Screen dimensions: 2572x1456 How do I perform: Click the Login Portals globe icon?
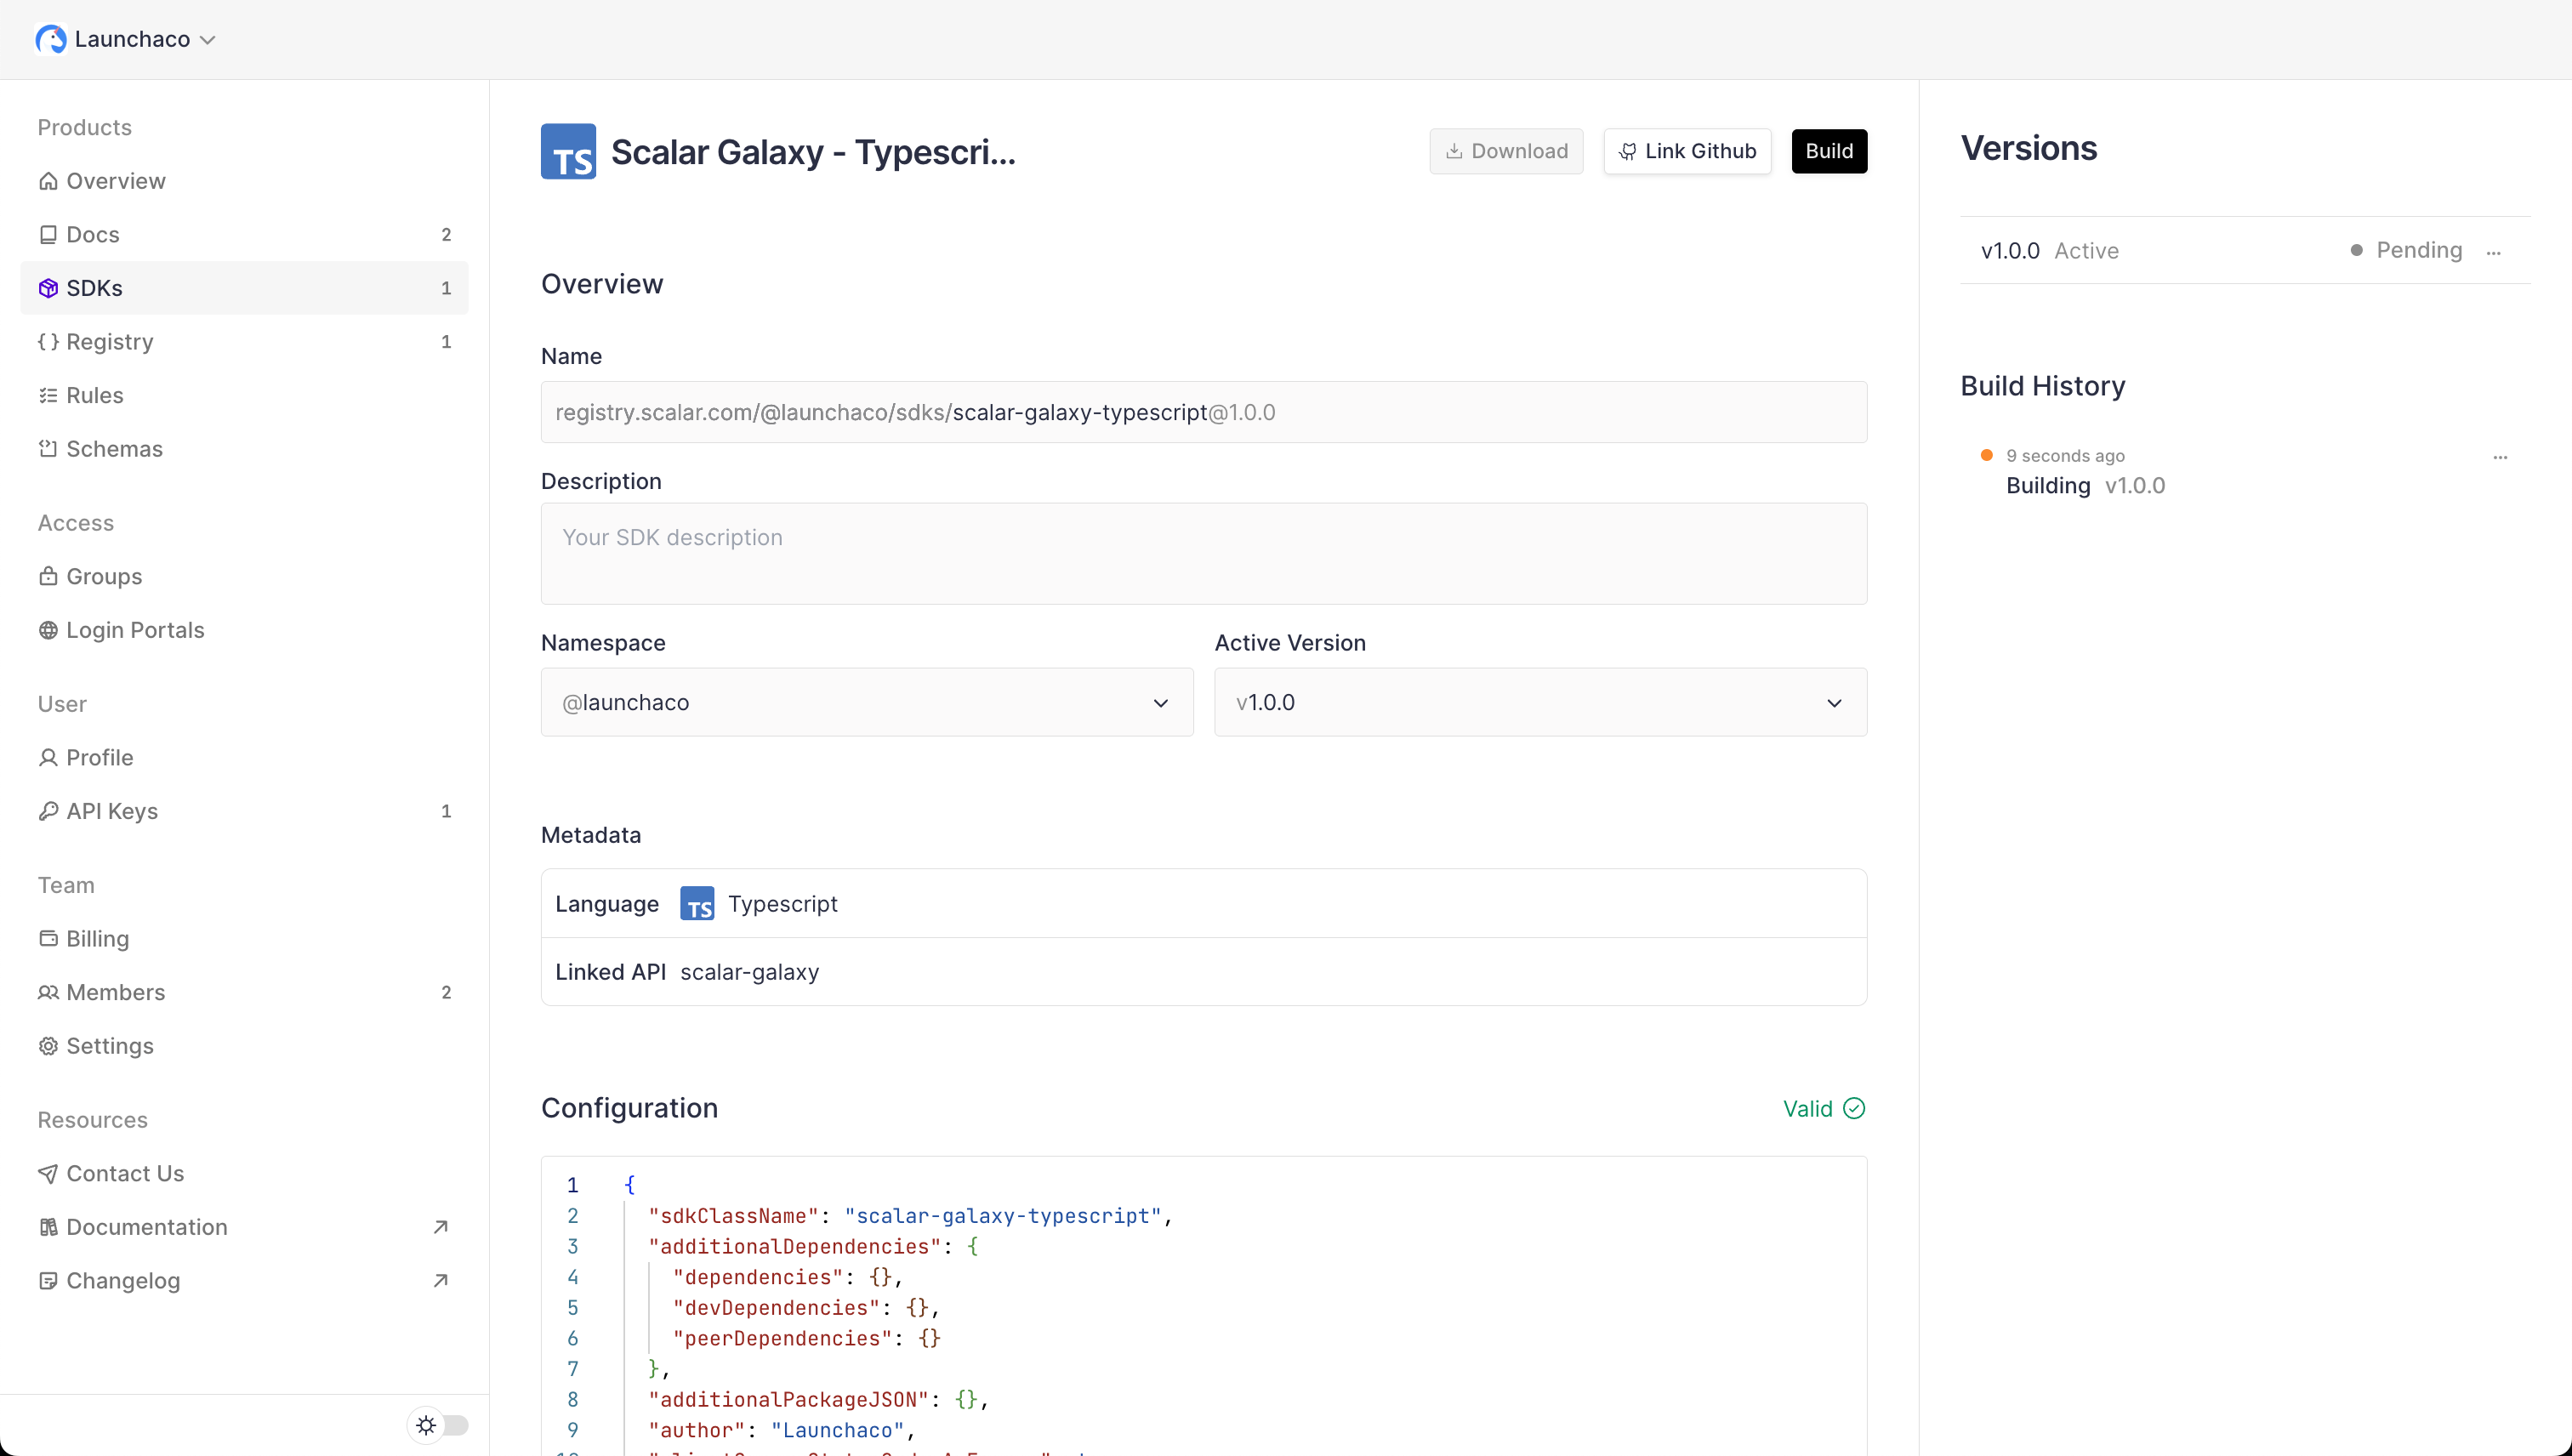point(48,630)
